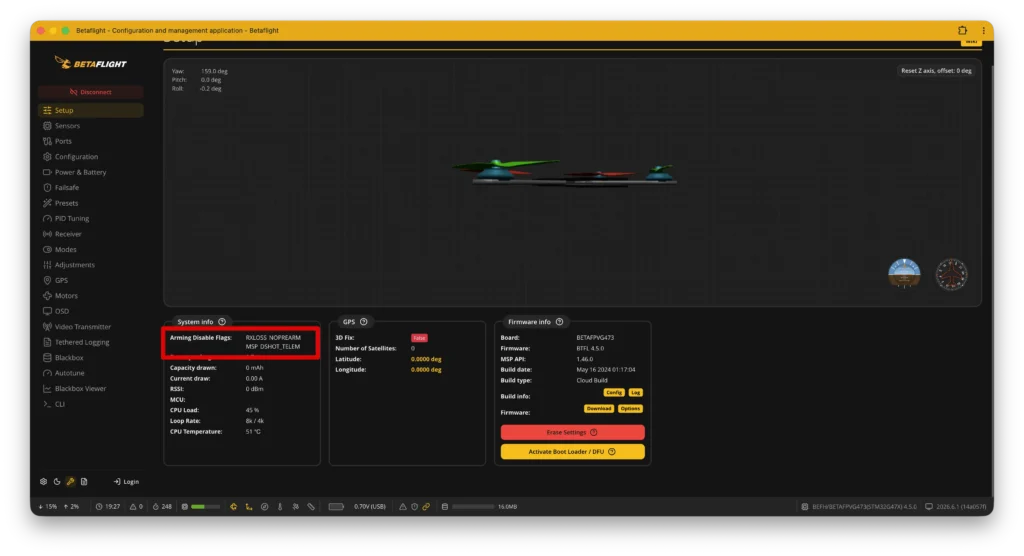Screen dimensions: 1024x556
Task: Click the Firmware Options button
Action: (630, 409)
